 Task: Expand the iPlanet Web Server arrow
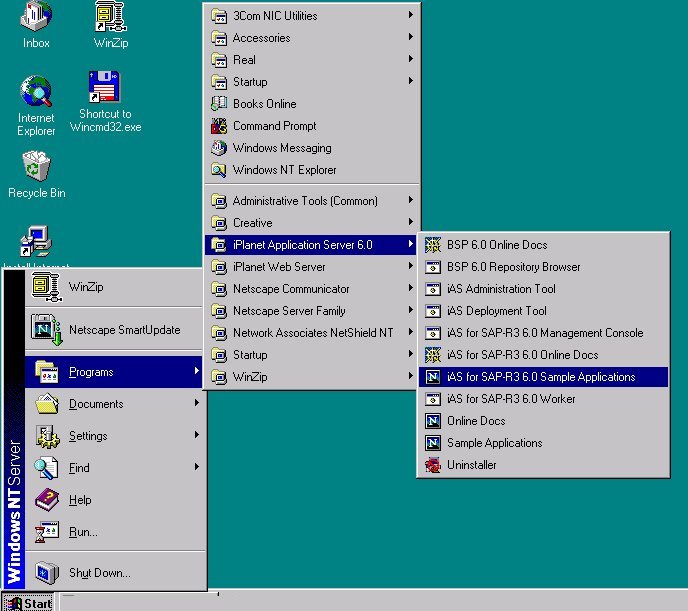(x=411, y=266)
